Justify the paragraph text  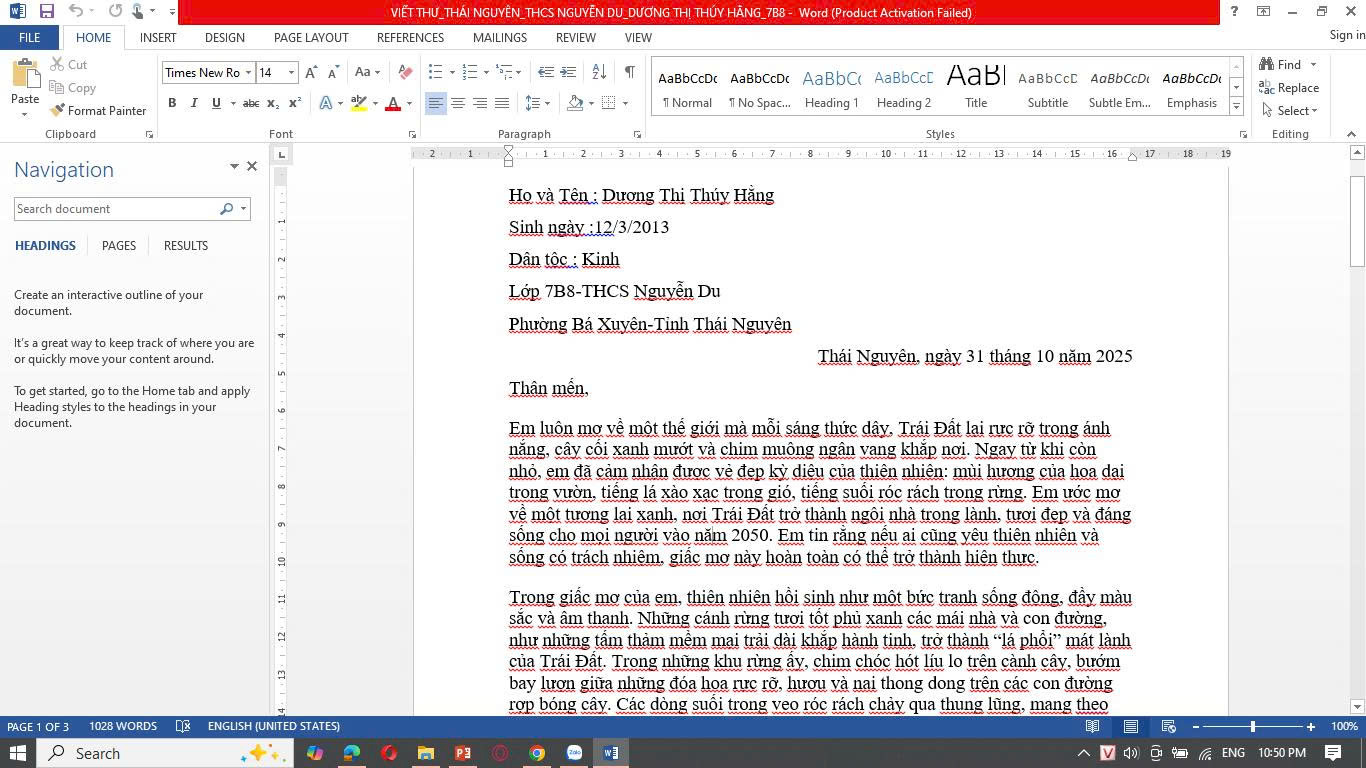click(x=502, y=103)
